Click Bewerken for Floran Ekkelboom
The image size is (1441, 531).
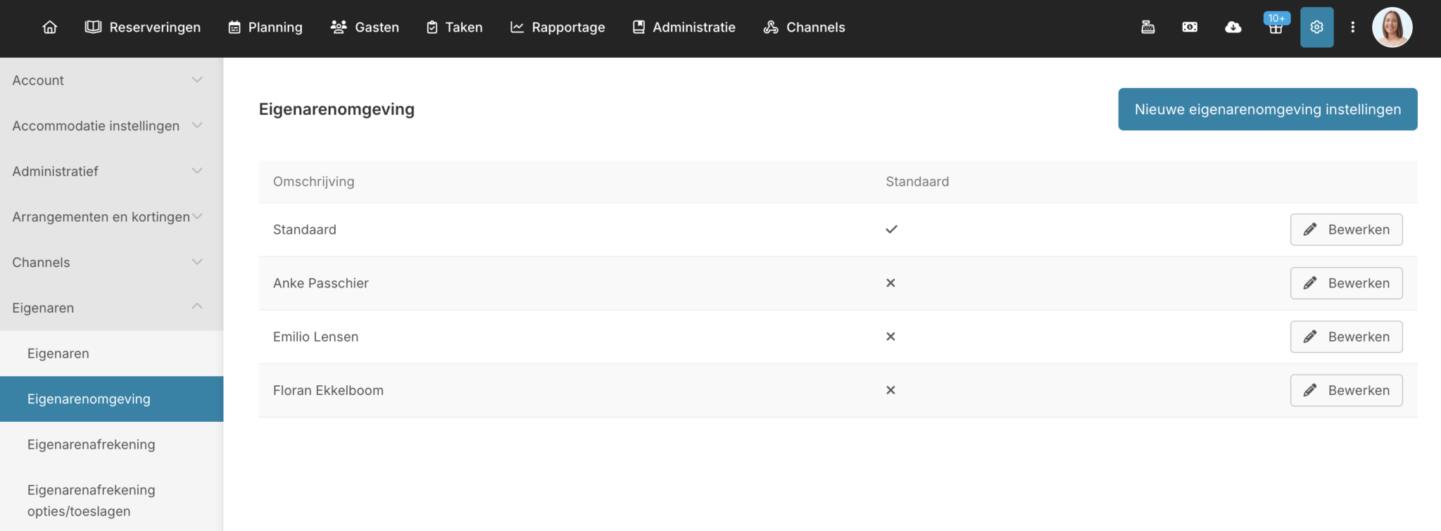pos(1346,390)
